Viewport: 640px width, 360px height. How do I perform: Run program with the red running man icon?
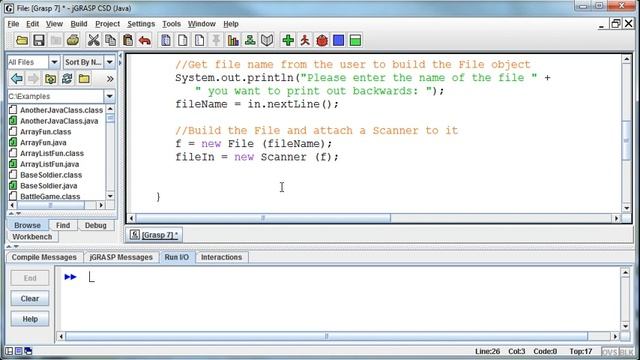[305, 40]
